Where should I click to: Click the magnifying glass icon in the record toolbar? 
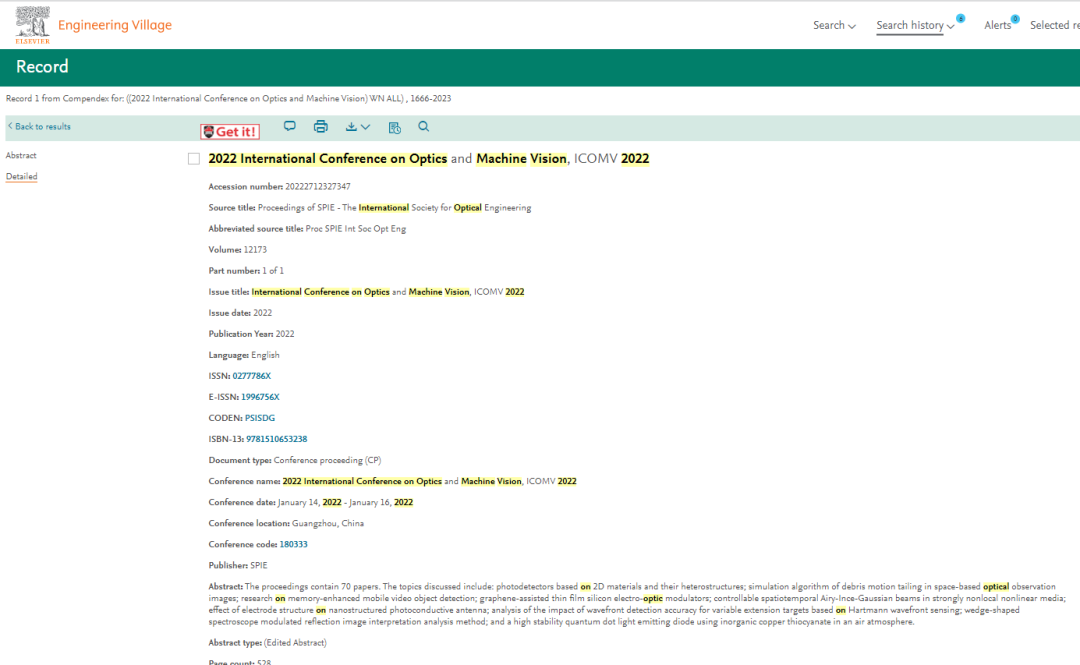click(x=424, y=126)
